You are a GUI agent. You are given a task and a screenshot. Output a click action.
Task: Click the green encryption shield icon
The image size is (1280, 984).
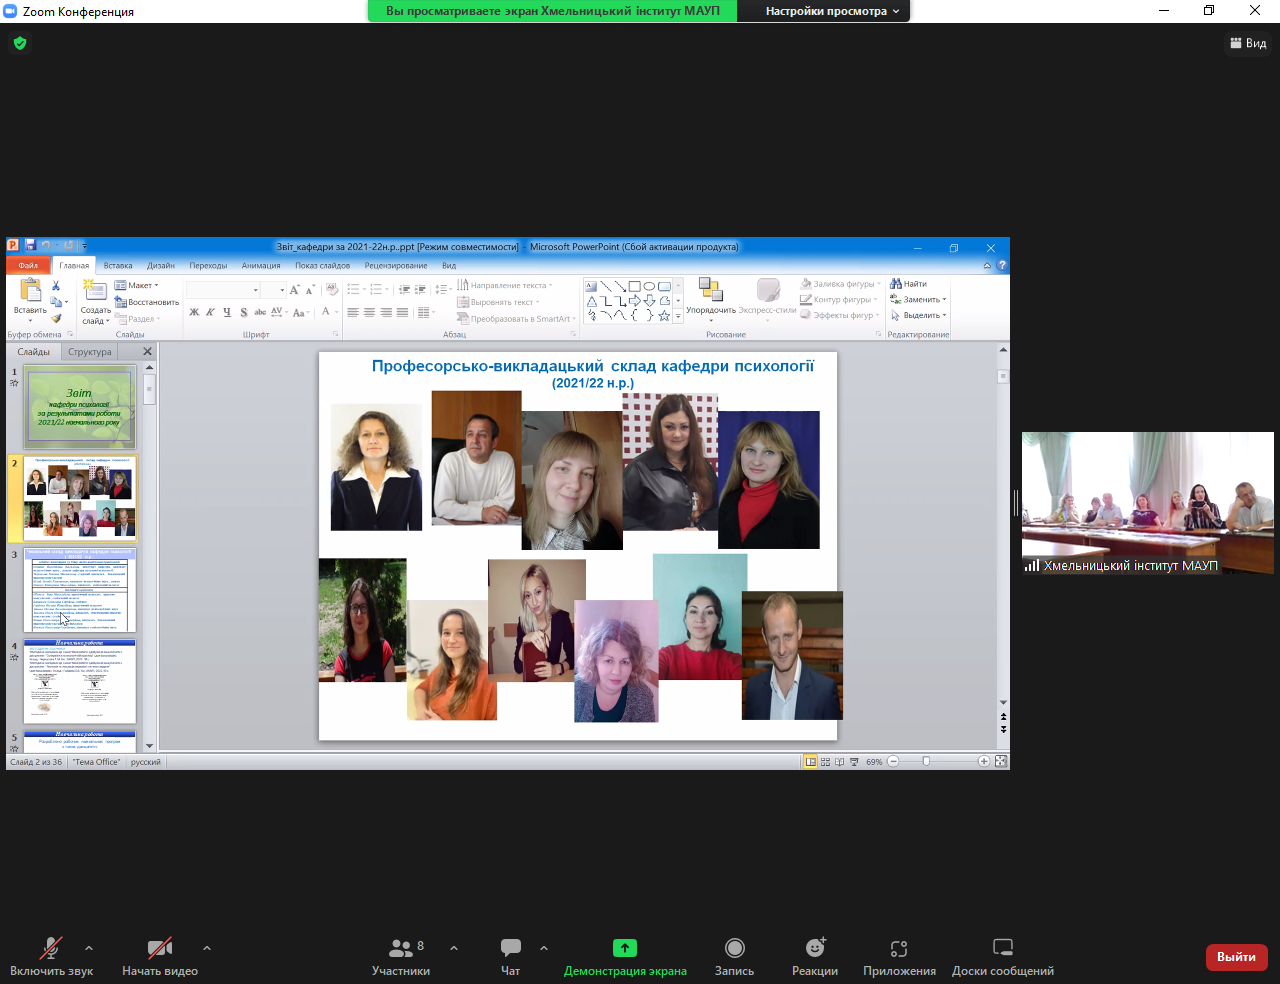20,43
